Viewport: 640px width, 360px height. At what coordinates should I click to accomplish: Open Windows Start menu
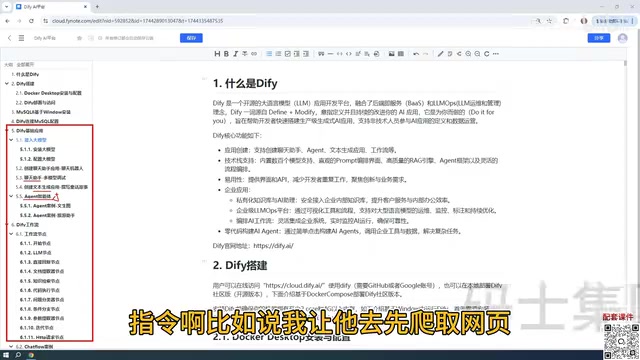point(6,355)
